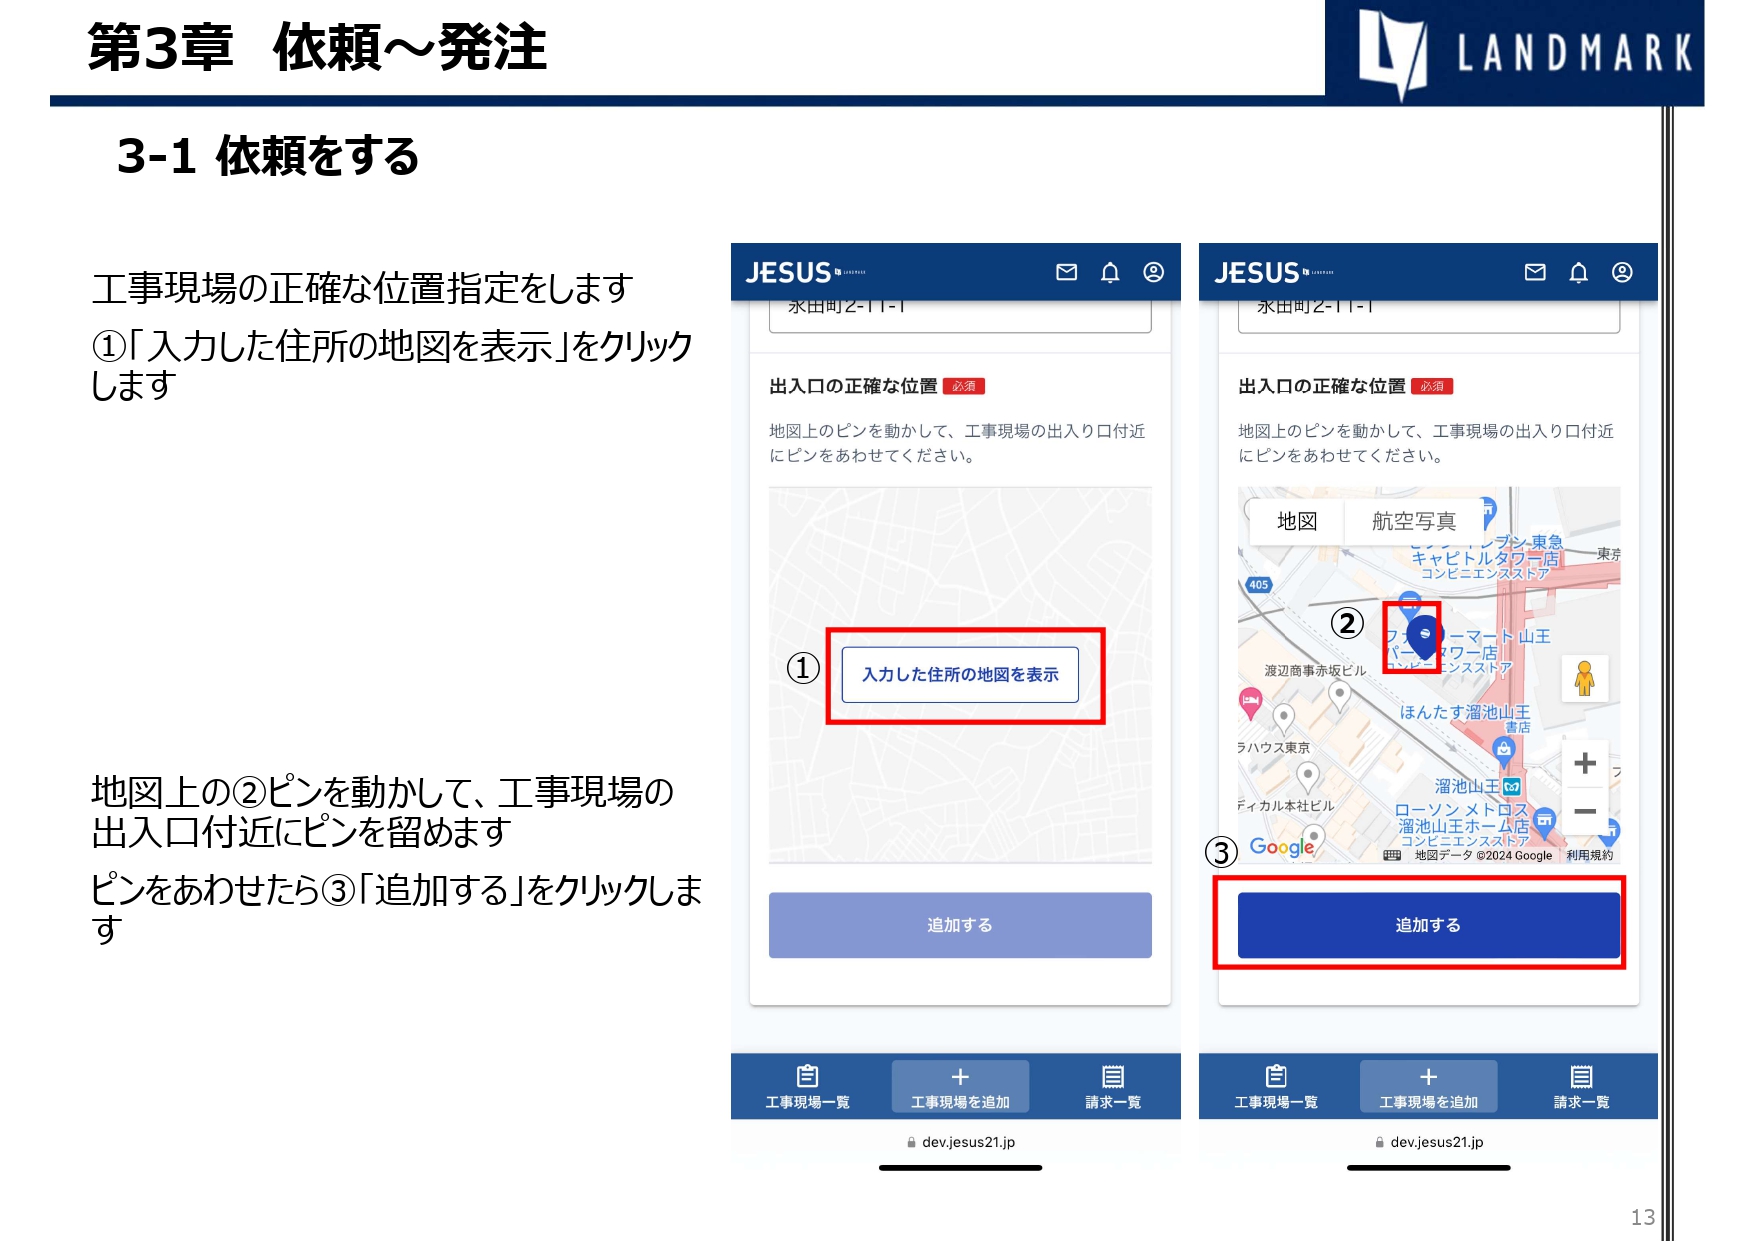
Task: Click Google logo on map
Action: (x=1281, y=847)
